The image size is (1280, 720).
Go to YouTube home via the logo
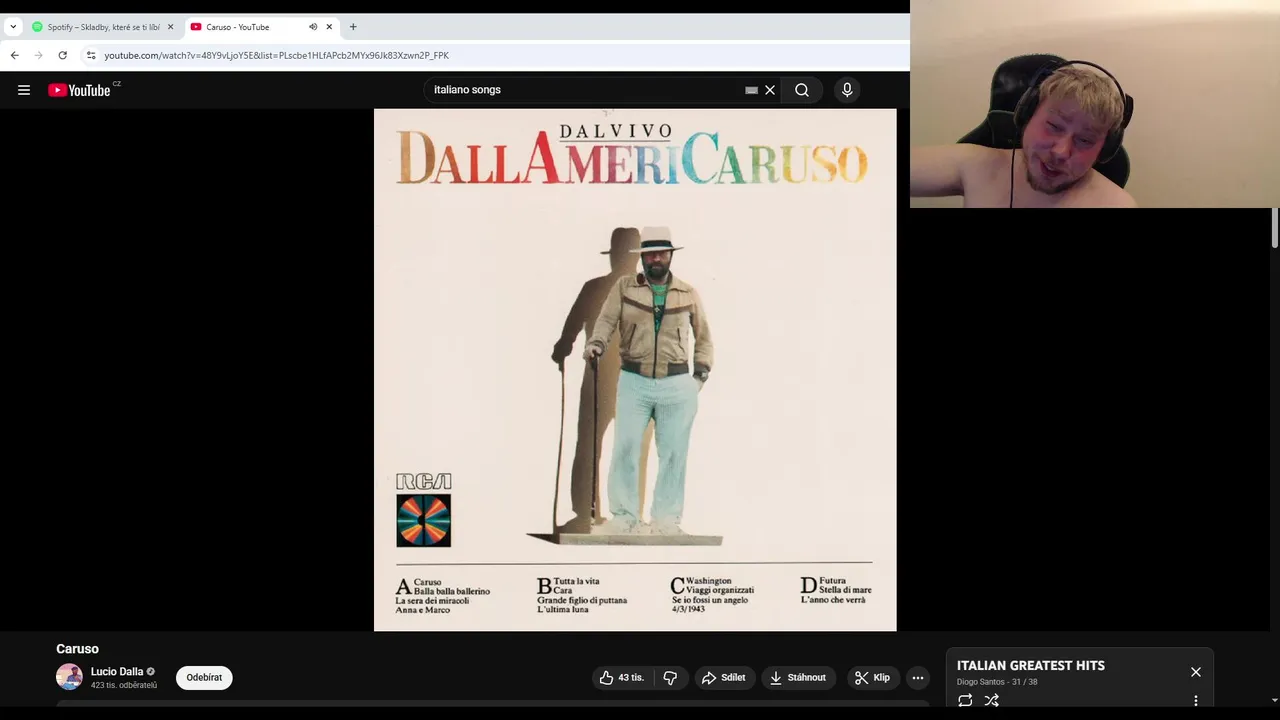(x=79, y=90)
